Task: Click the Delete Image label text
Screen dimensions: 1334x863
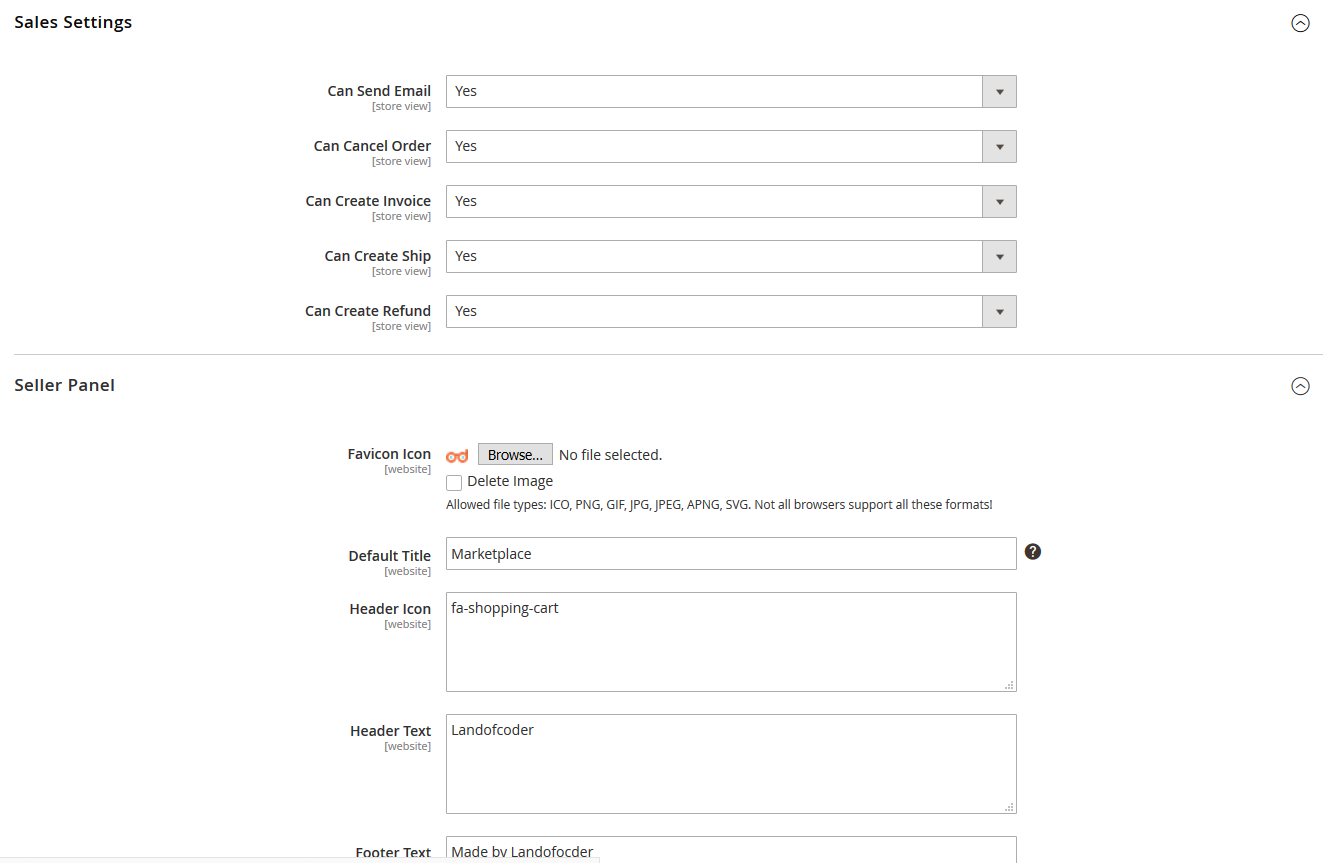Action: (x=510, y=481)
